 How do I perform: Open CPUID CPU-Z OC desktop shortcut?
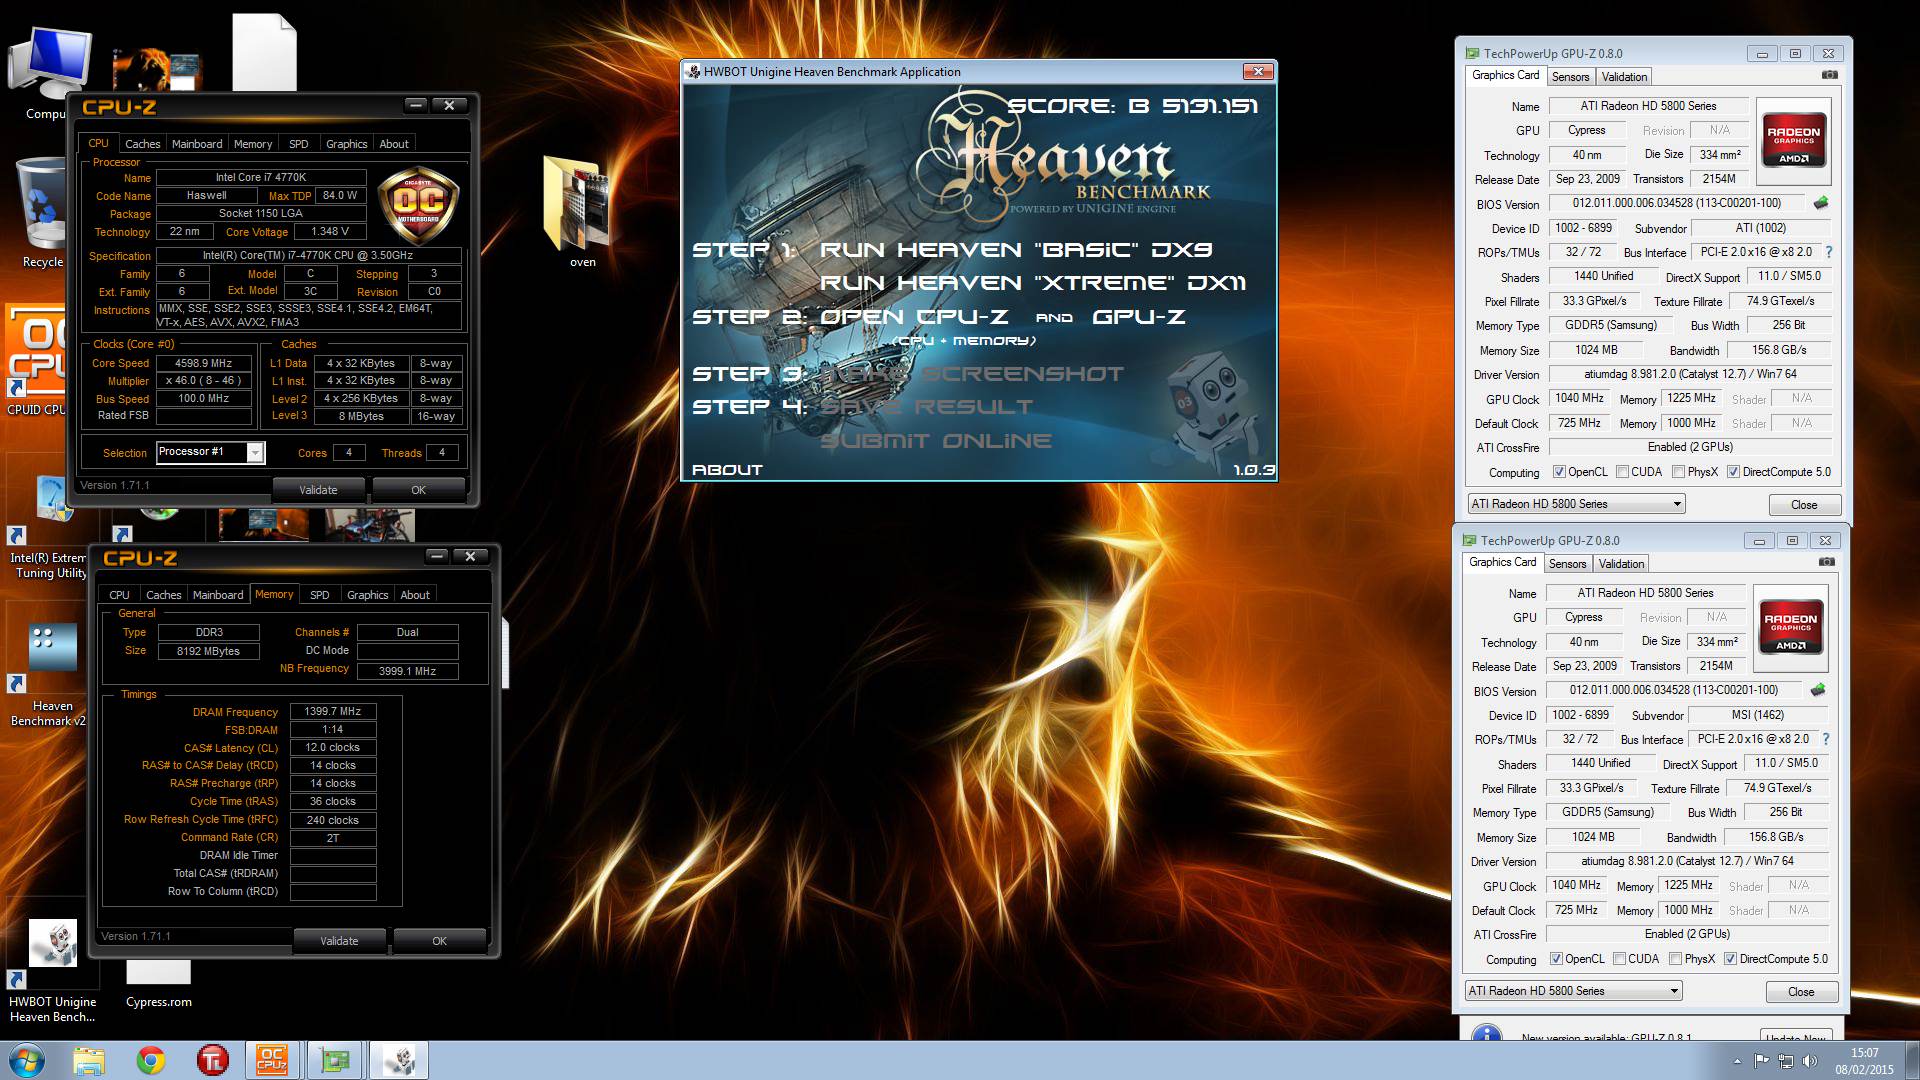tap(36, 360)
